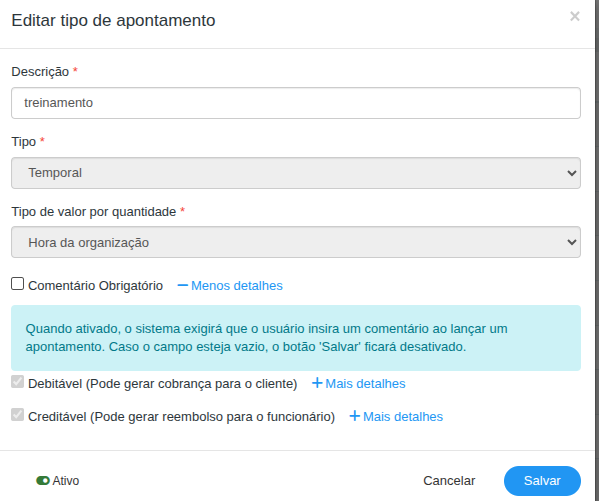Click the minus icon beside Menos detalhes
The width and height of the screenshot is (599, 501).
(183, 285)
